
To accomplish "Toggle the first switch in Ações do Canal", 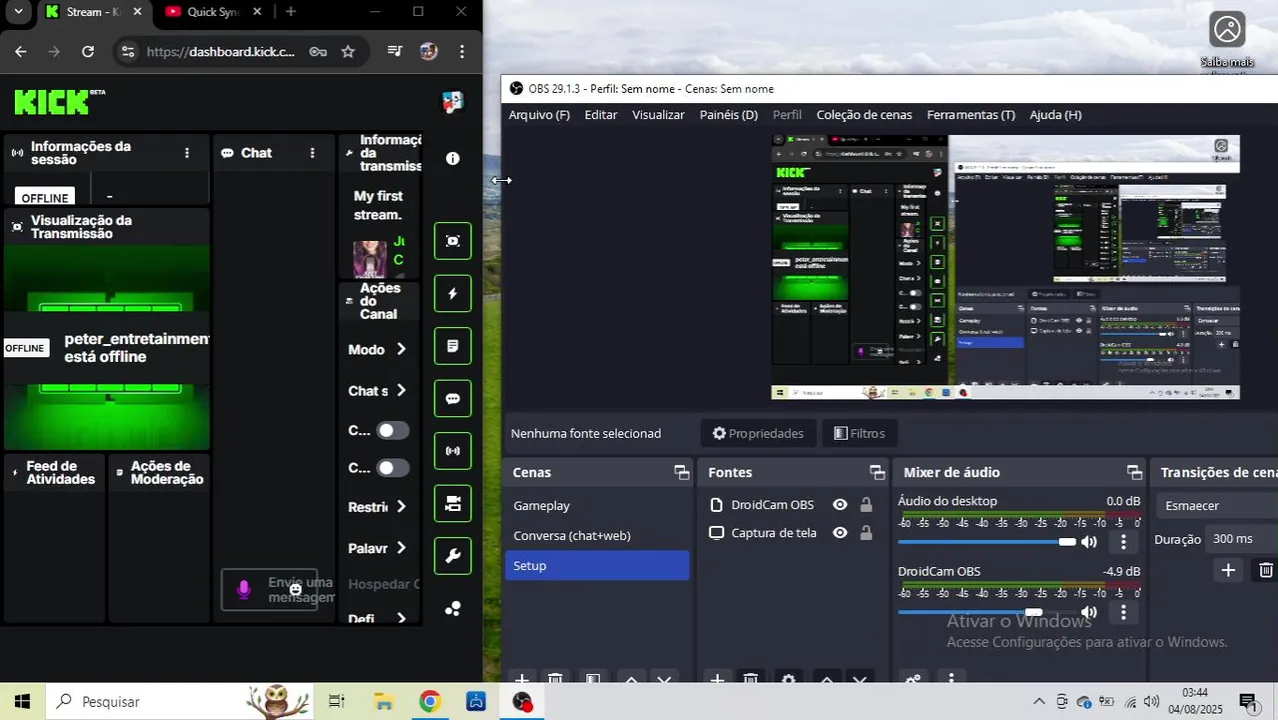I will (392, 430).
